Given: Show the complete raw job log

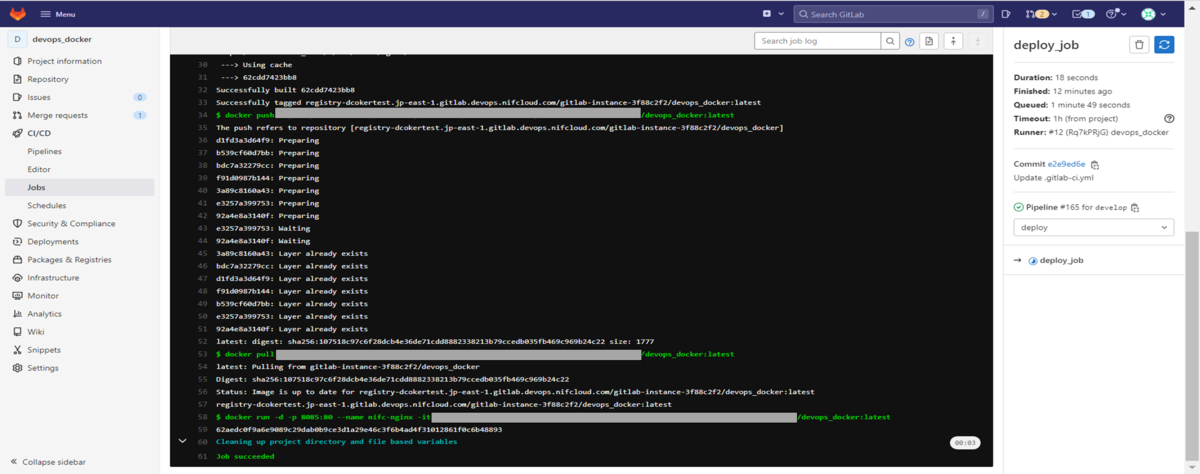Looking at the screenshot, I should pyautogui.click(x=929, y=41).
